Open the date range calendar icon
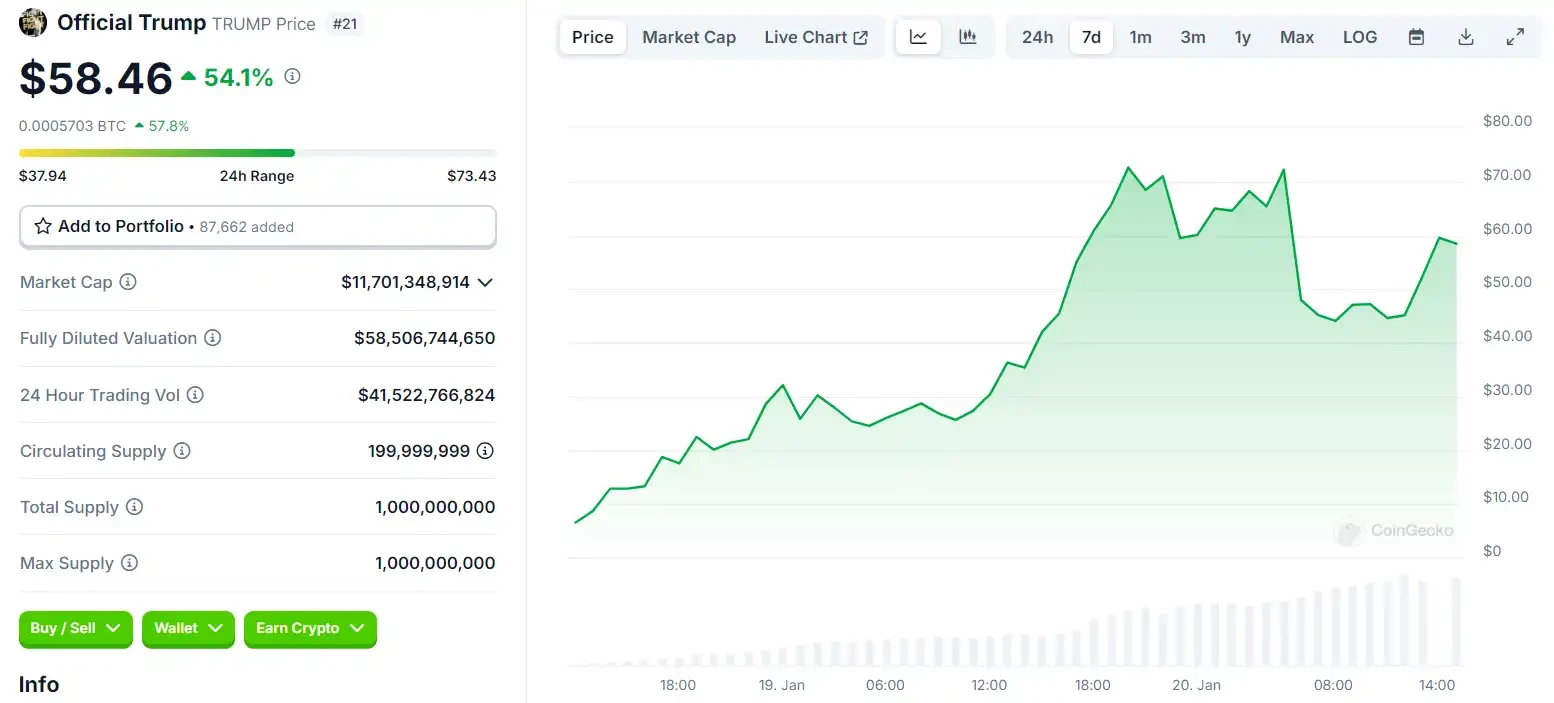This screenshot has height=703, width=1554. [x=1416, y=36]
